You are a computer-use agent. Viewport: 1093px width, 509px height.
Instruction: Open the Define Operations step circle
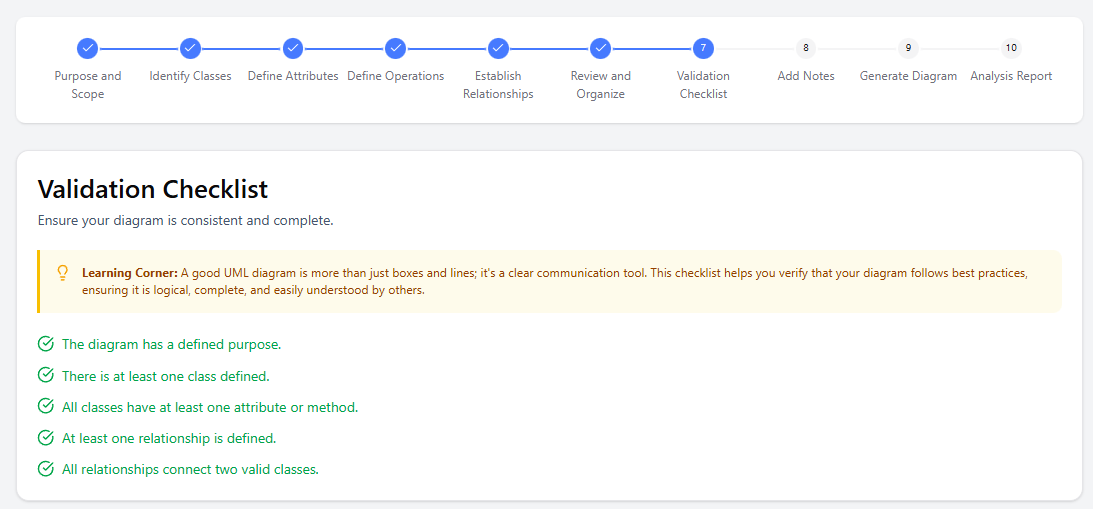pyautogui.click(x=396, y=48)
